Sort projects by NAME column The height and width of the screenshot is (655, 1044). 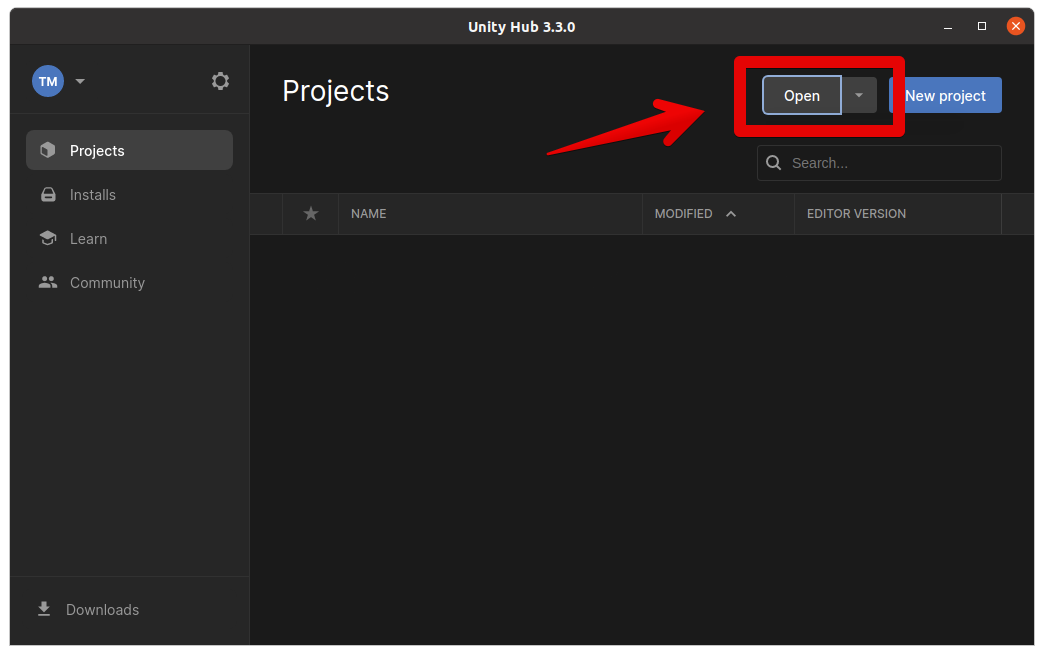(490, 214)
